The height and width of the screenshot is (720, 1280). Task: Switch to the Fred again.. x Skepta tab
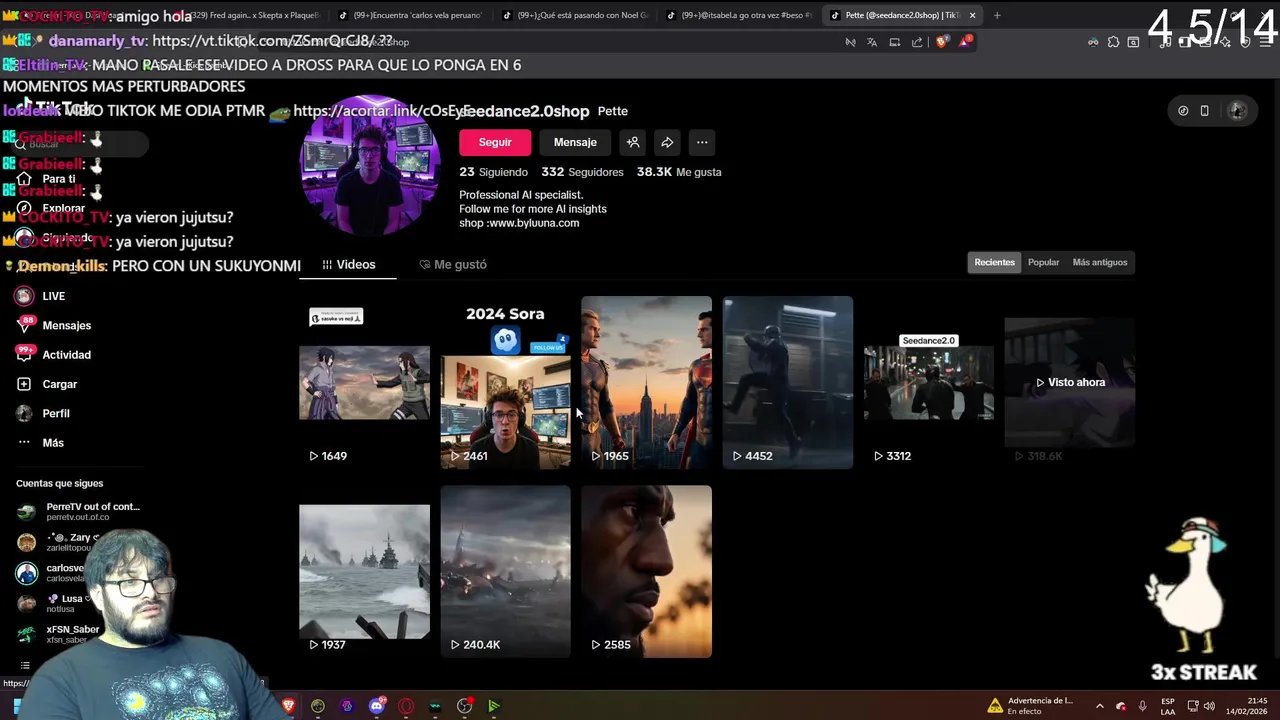pyautogui.click(x=250, y=15)
